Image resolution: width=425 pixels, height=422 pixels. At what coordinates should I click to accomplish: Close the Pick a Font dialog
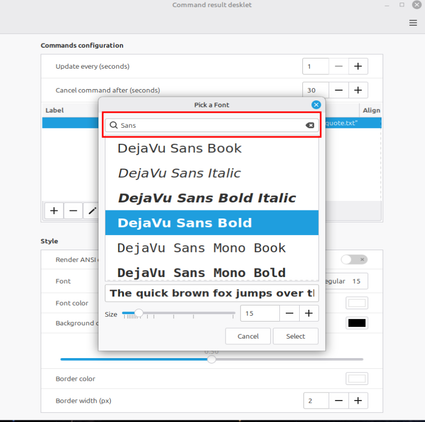click(316, 105)
